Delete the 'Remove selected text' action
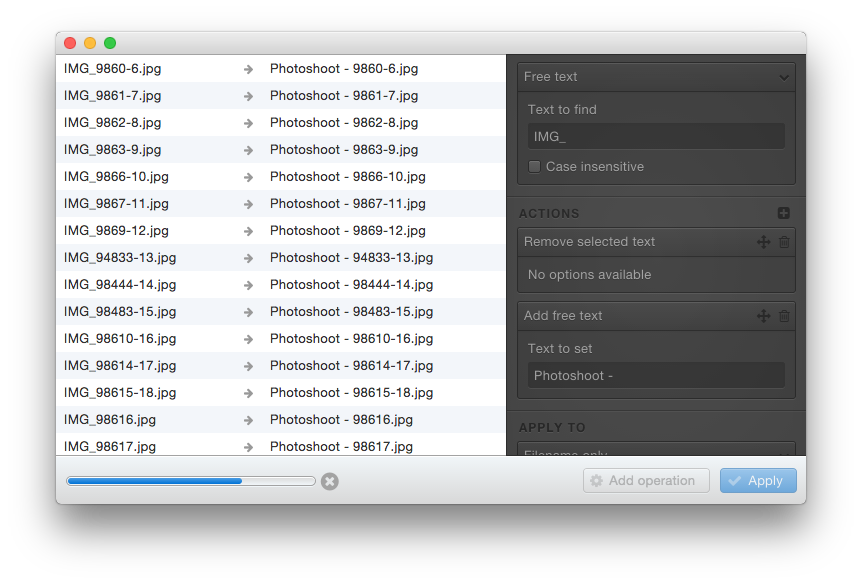Image resolution: width=862 pixels, height=584 pixels. click(x=784, y=242)
